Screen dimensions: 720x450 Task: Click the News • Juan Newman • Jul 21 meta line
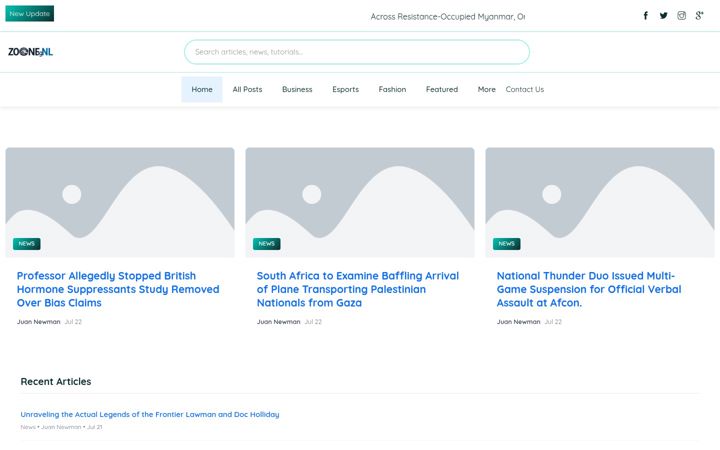point(62,427)
